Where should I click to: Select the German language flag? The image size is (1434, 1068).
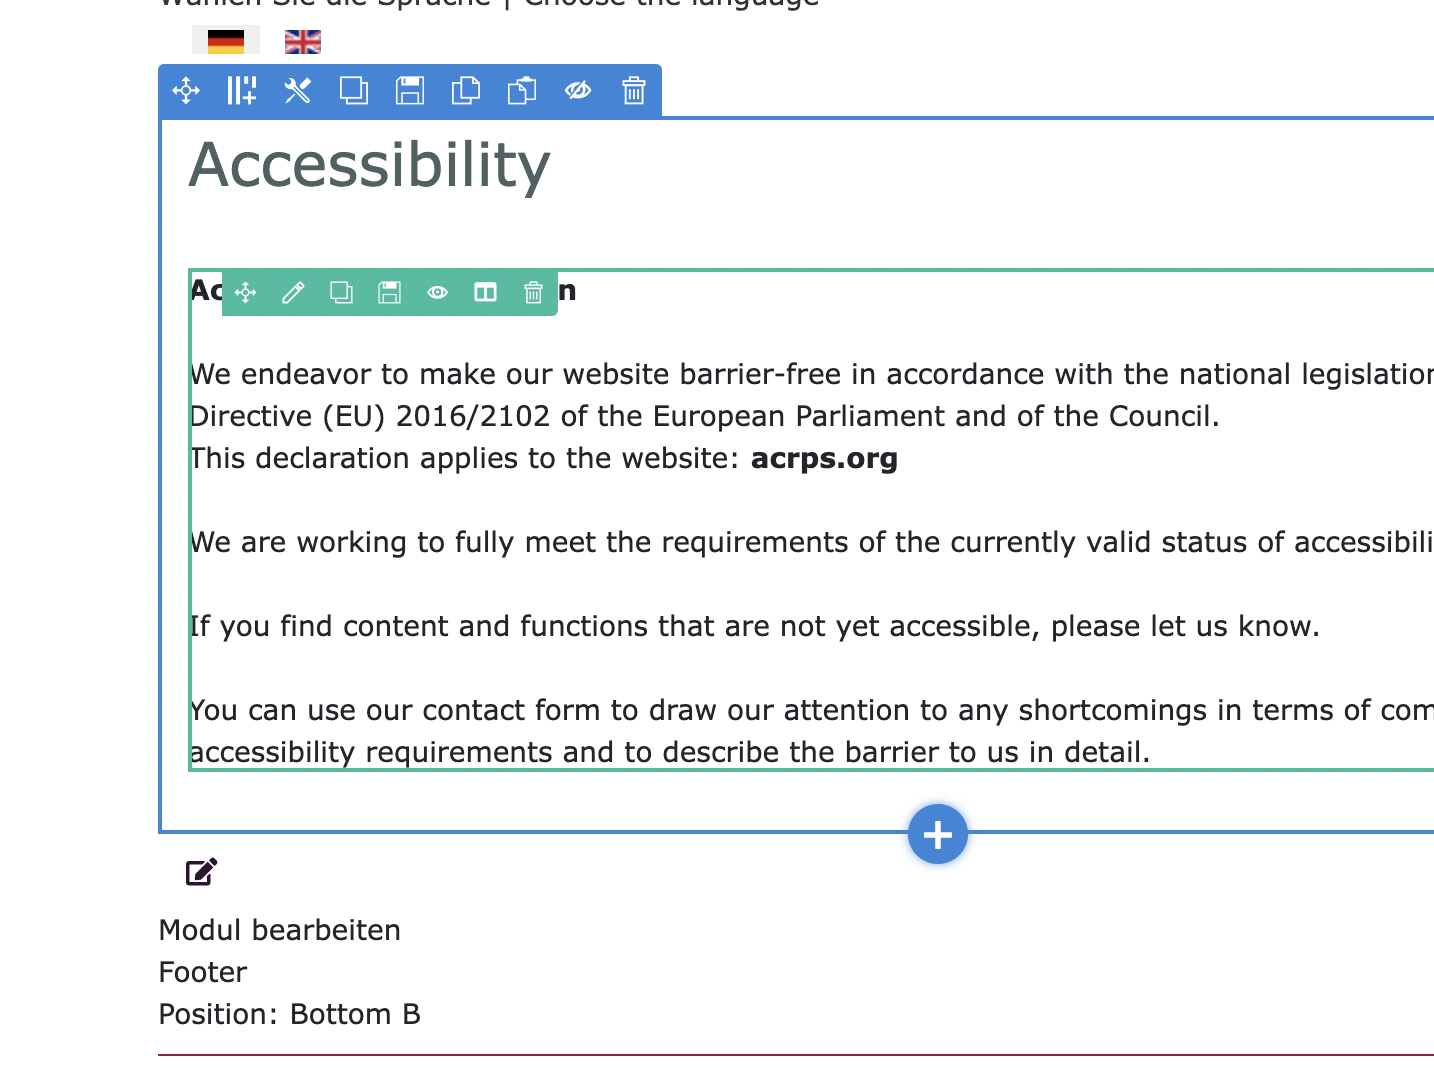tap(226, 41)
